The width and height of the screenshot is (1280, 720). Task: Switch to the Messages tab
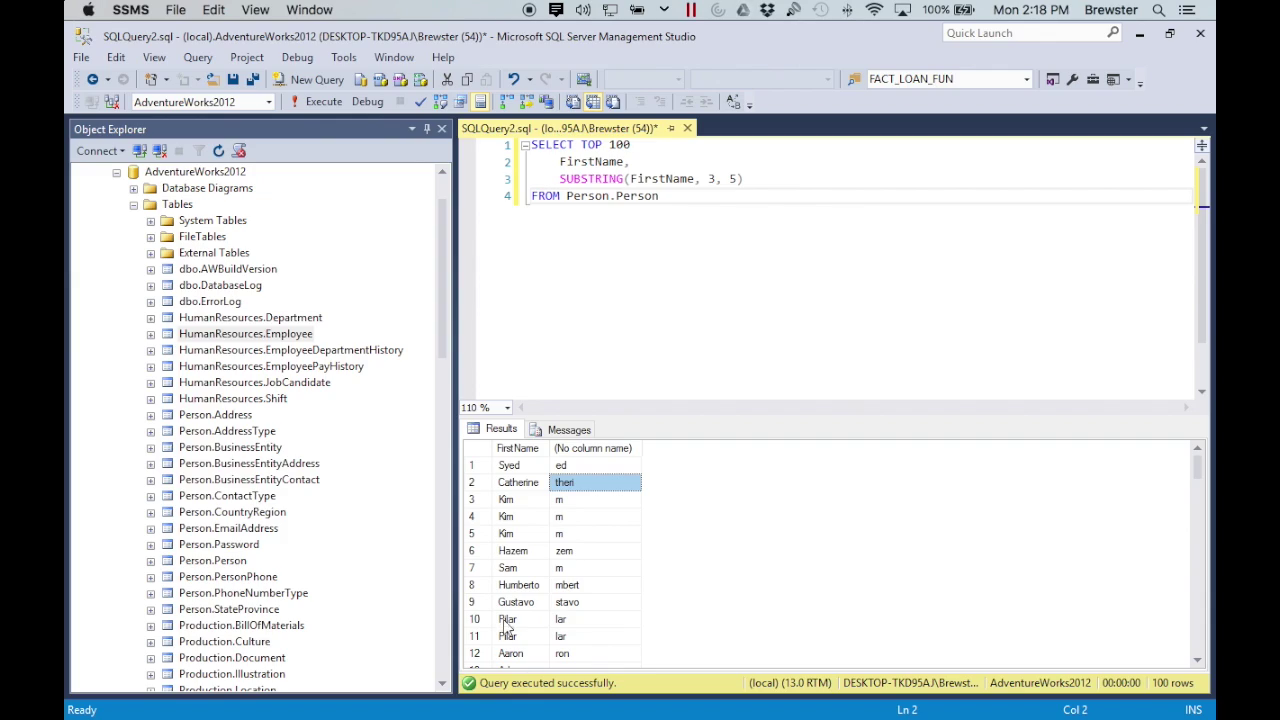(568, 430)
